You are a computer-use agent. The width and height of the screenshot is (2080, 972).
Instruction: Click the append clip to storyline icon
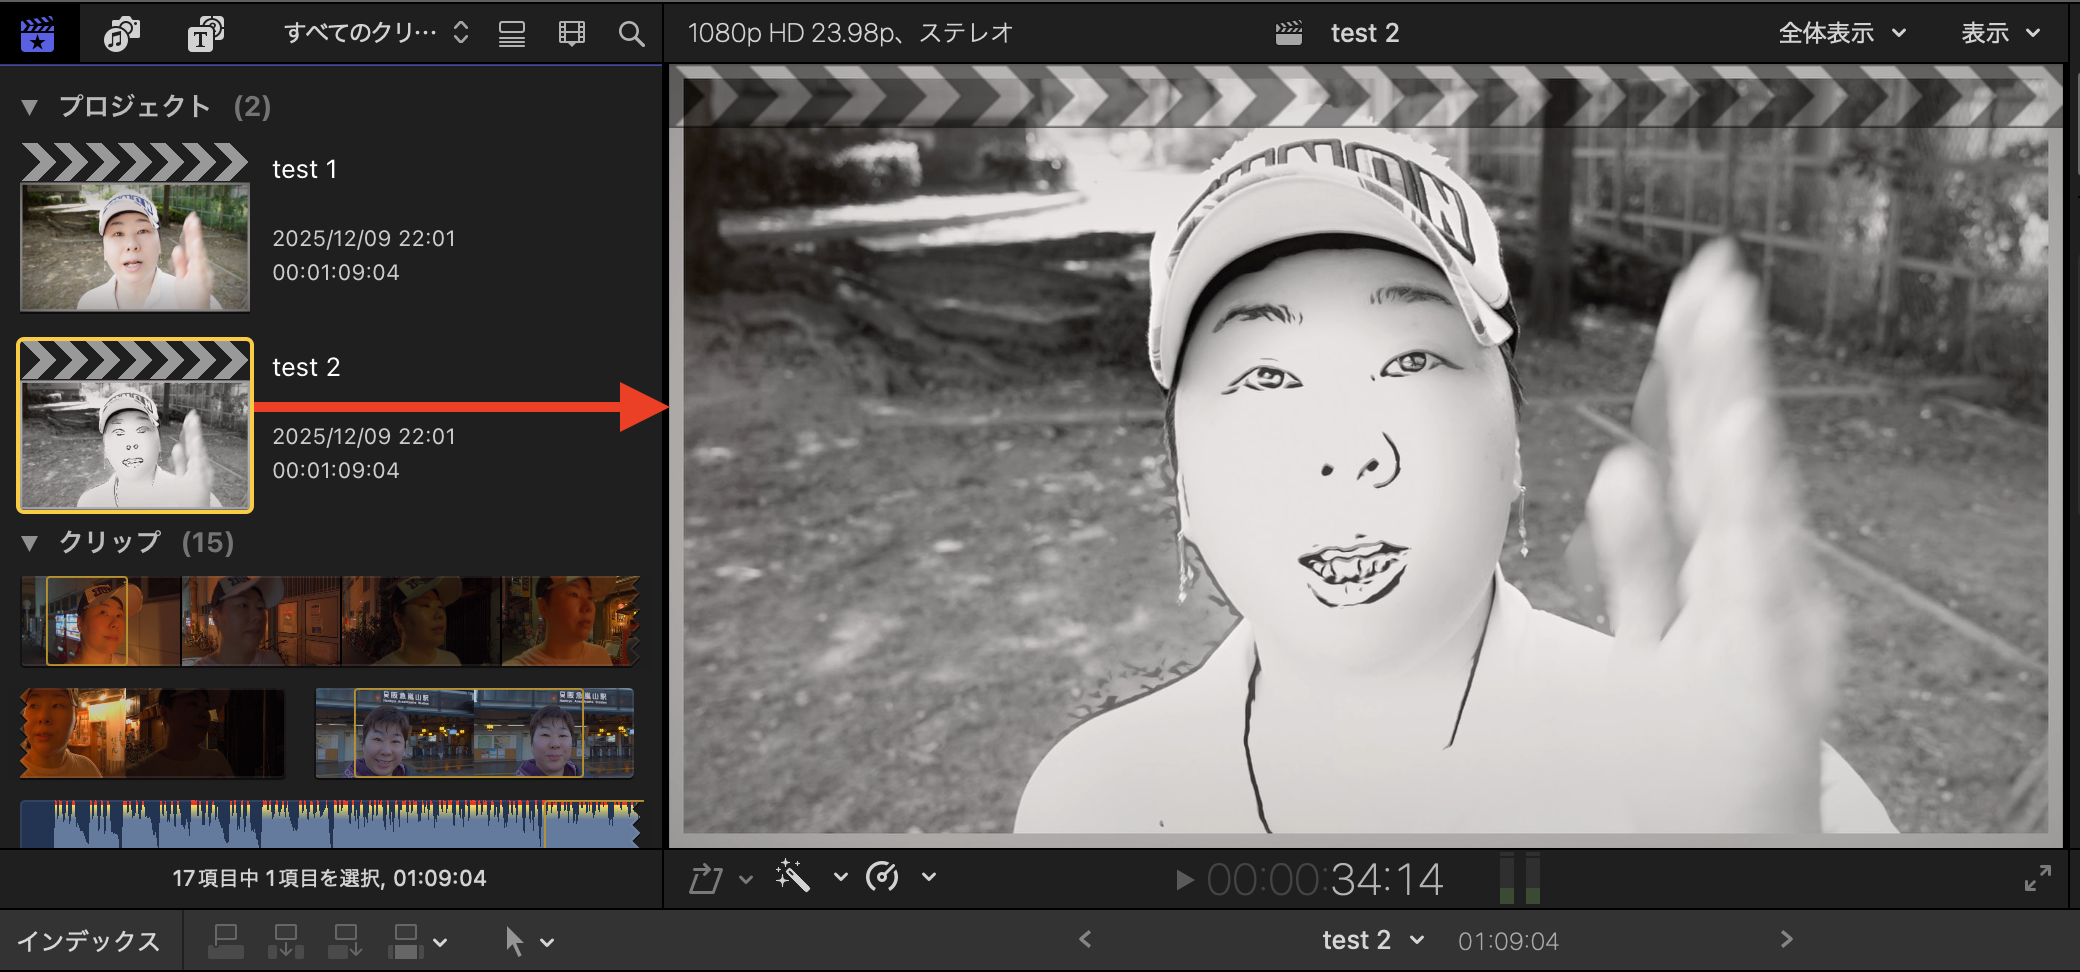(x=345, y=941)
